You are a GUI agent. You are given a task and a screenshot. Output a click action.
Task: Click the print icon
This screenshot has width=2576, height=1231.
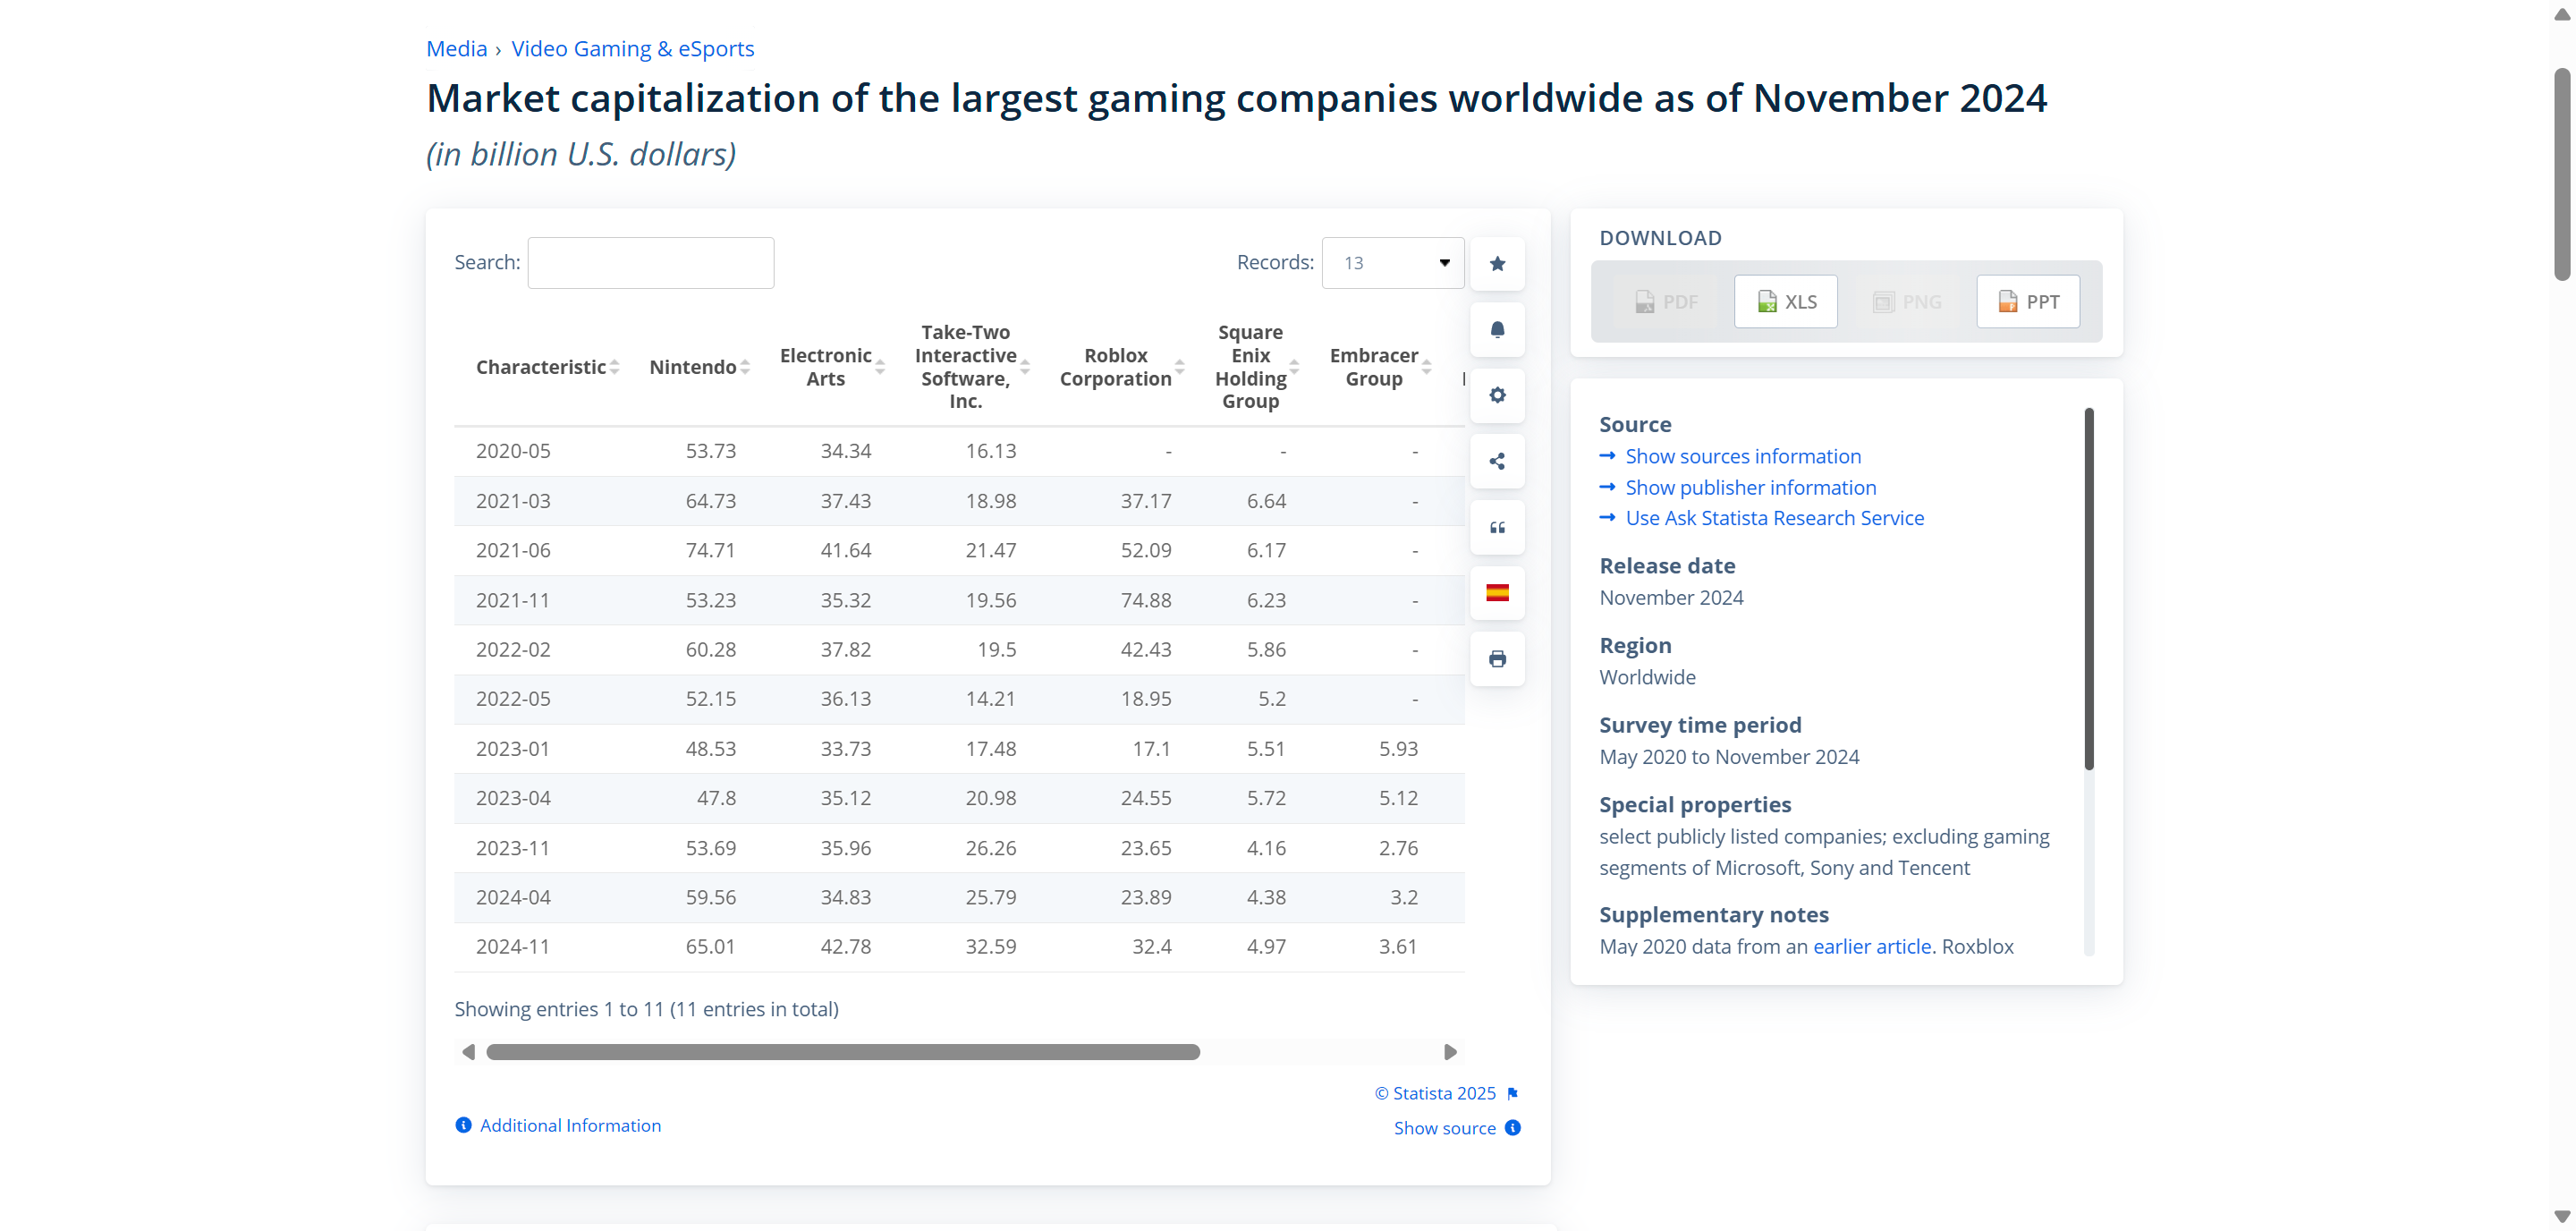(x=1497, y=659)
